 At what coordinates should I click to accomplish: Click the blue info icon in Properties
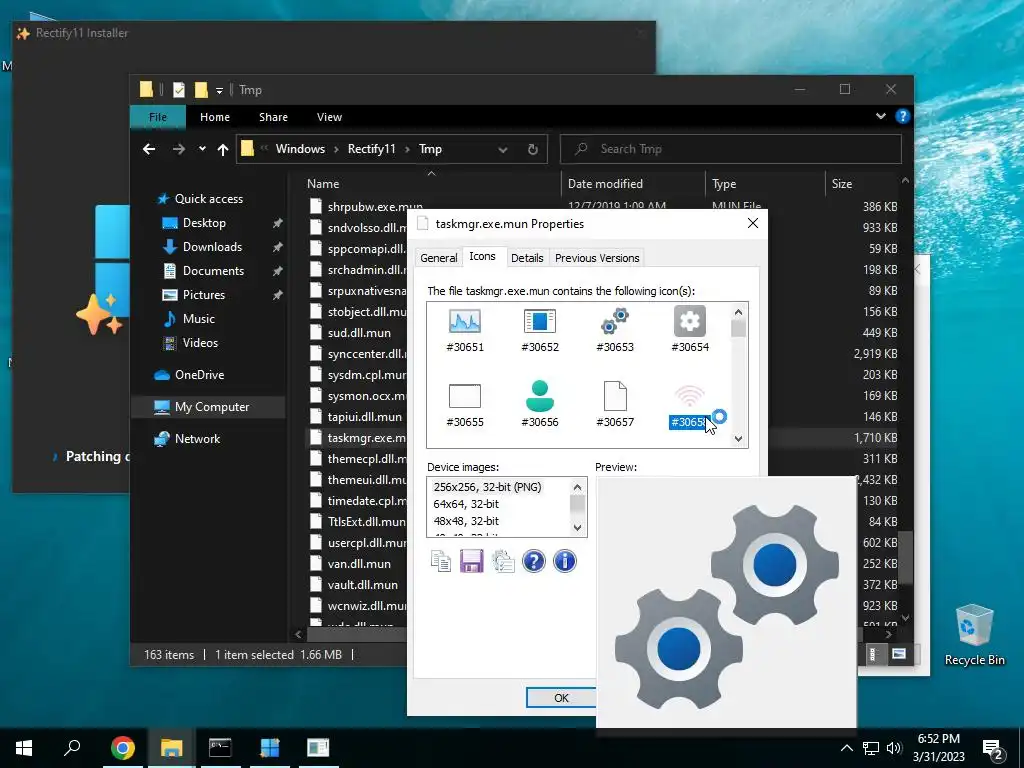point(565,561)
